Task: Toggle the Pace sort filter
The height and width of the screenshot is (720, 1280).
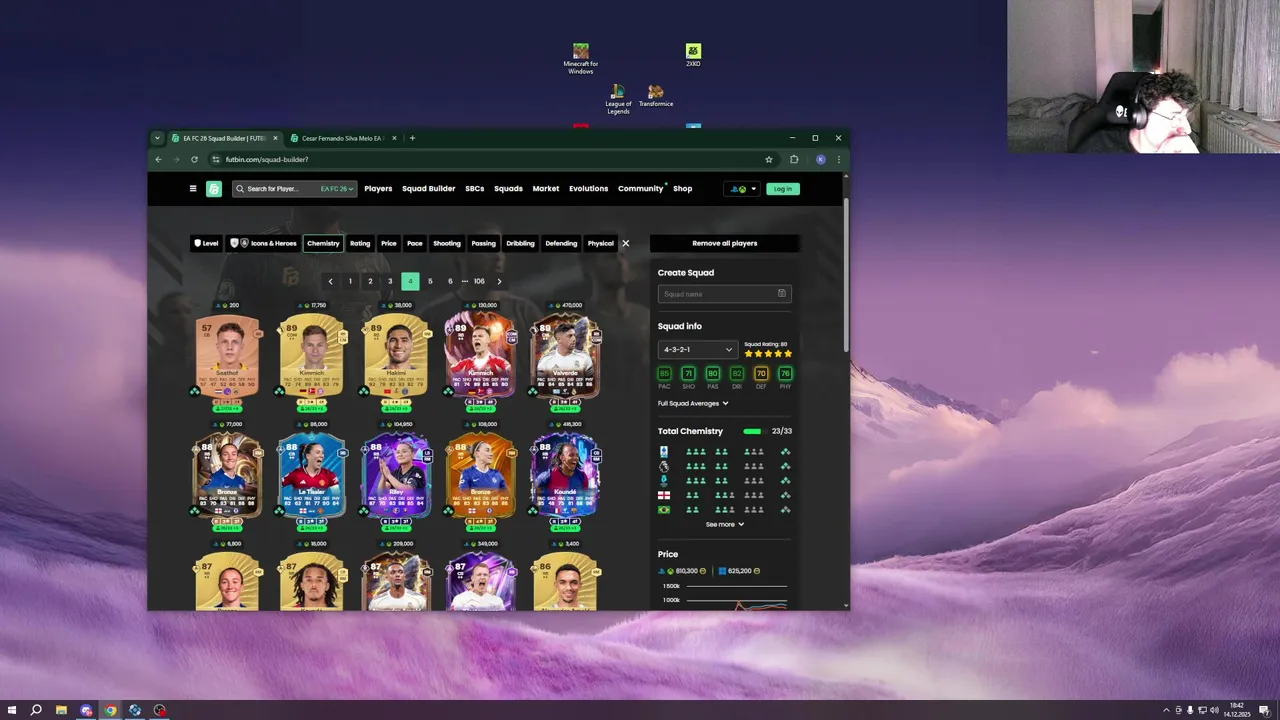Action: (415, 243)
